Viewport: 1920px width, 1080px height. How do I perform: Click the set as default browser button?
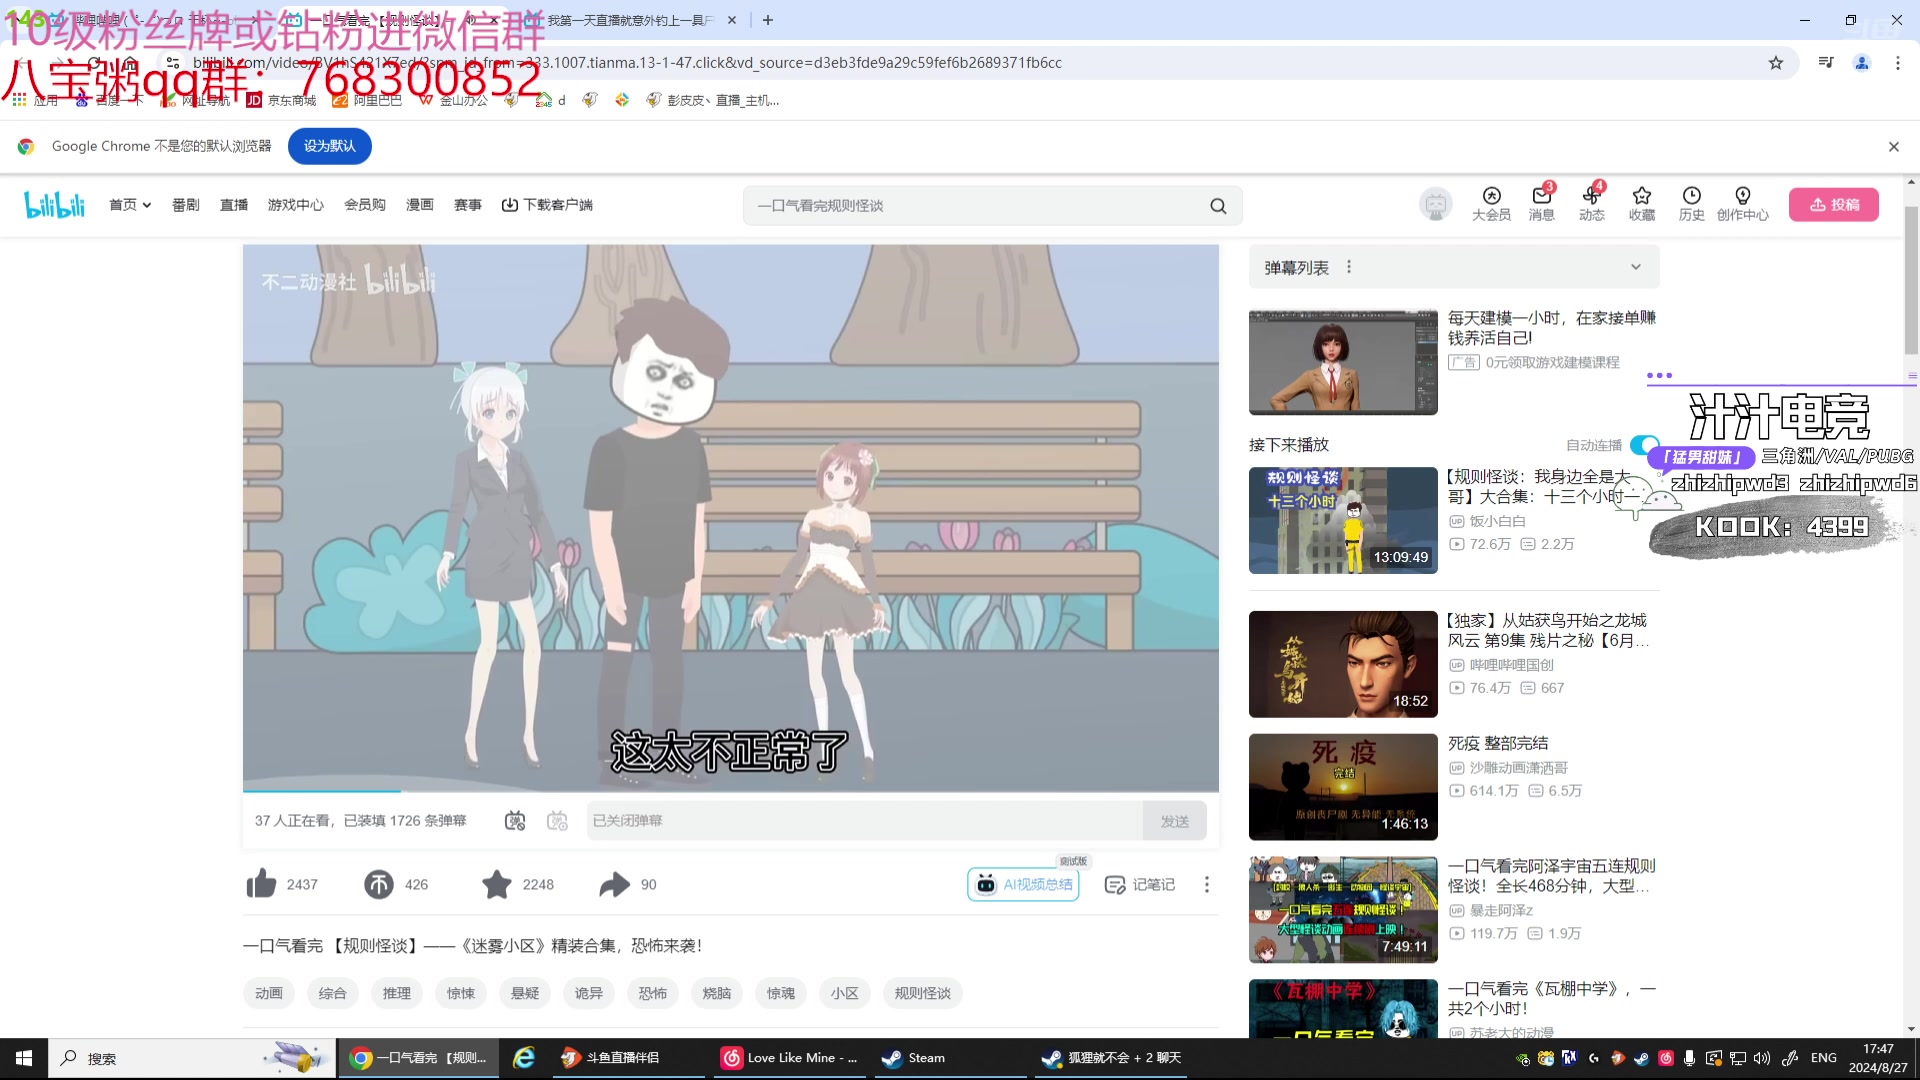(x=329, y=146)
